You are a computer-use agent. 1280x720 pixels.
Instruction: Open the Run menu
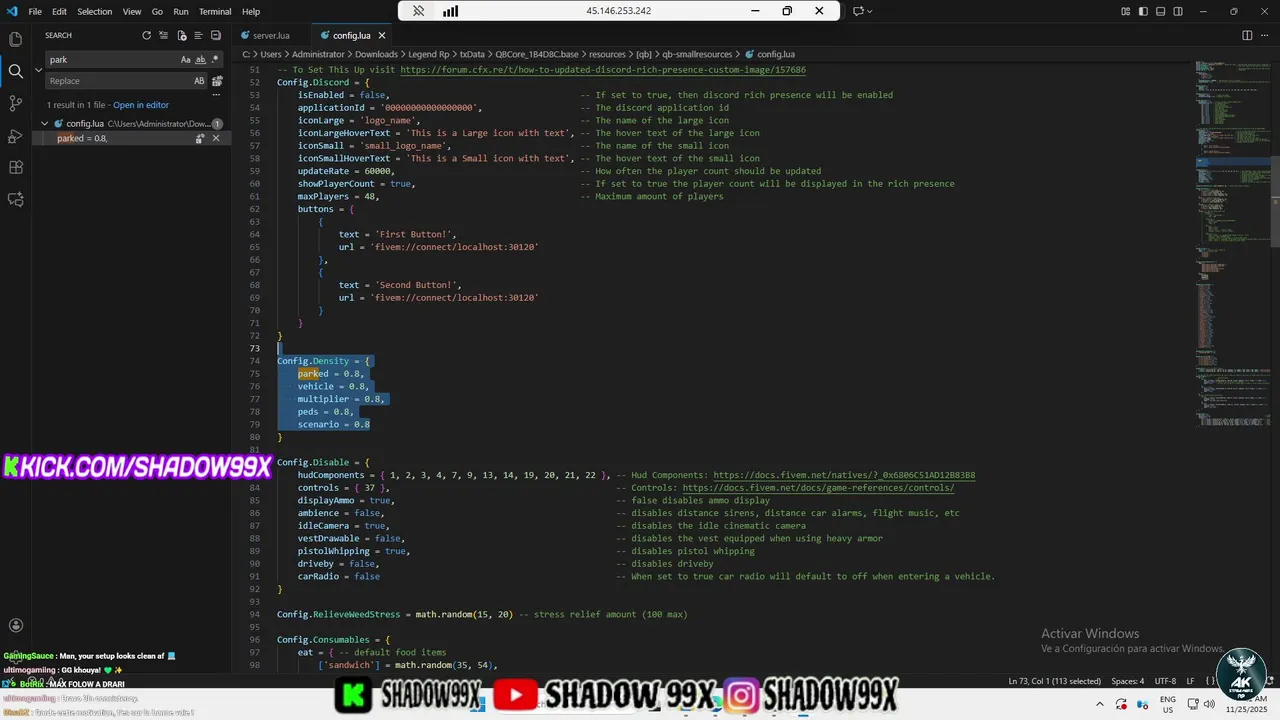pyautogui.click(x=181, y=11)
